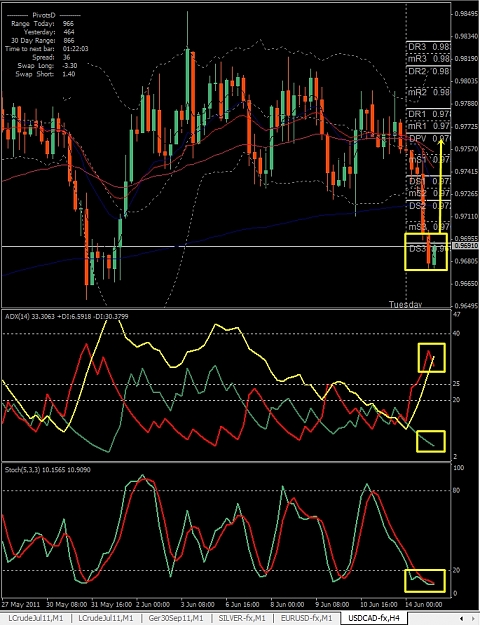Click the DS1 pivot level label
Image resolution: width=480 pixels, height=625 pixels.
tap(417, 181)
